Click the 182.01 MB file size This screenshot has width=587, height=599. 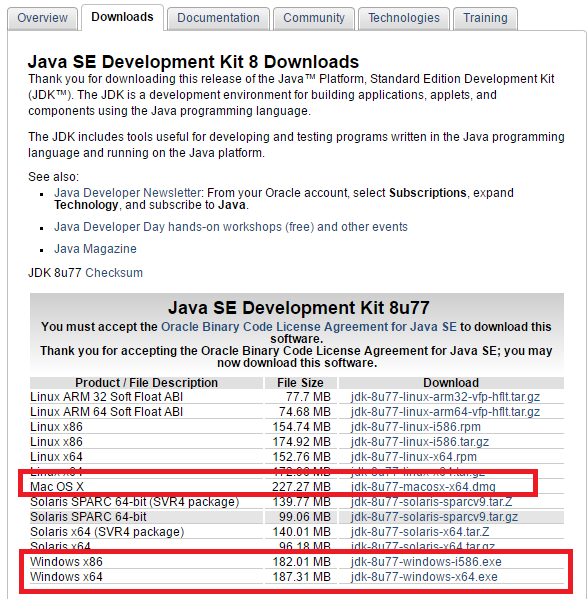(x=301, y=562)
